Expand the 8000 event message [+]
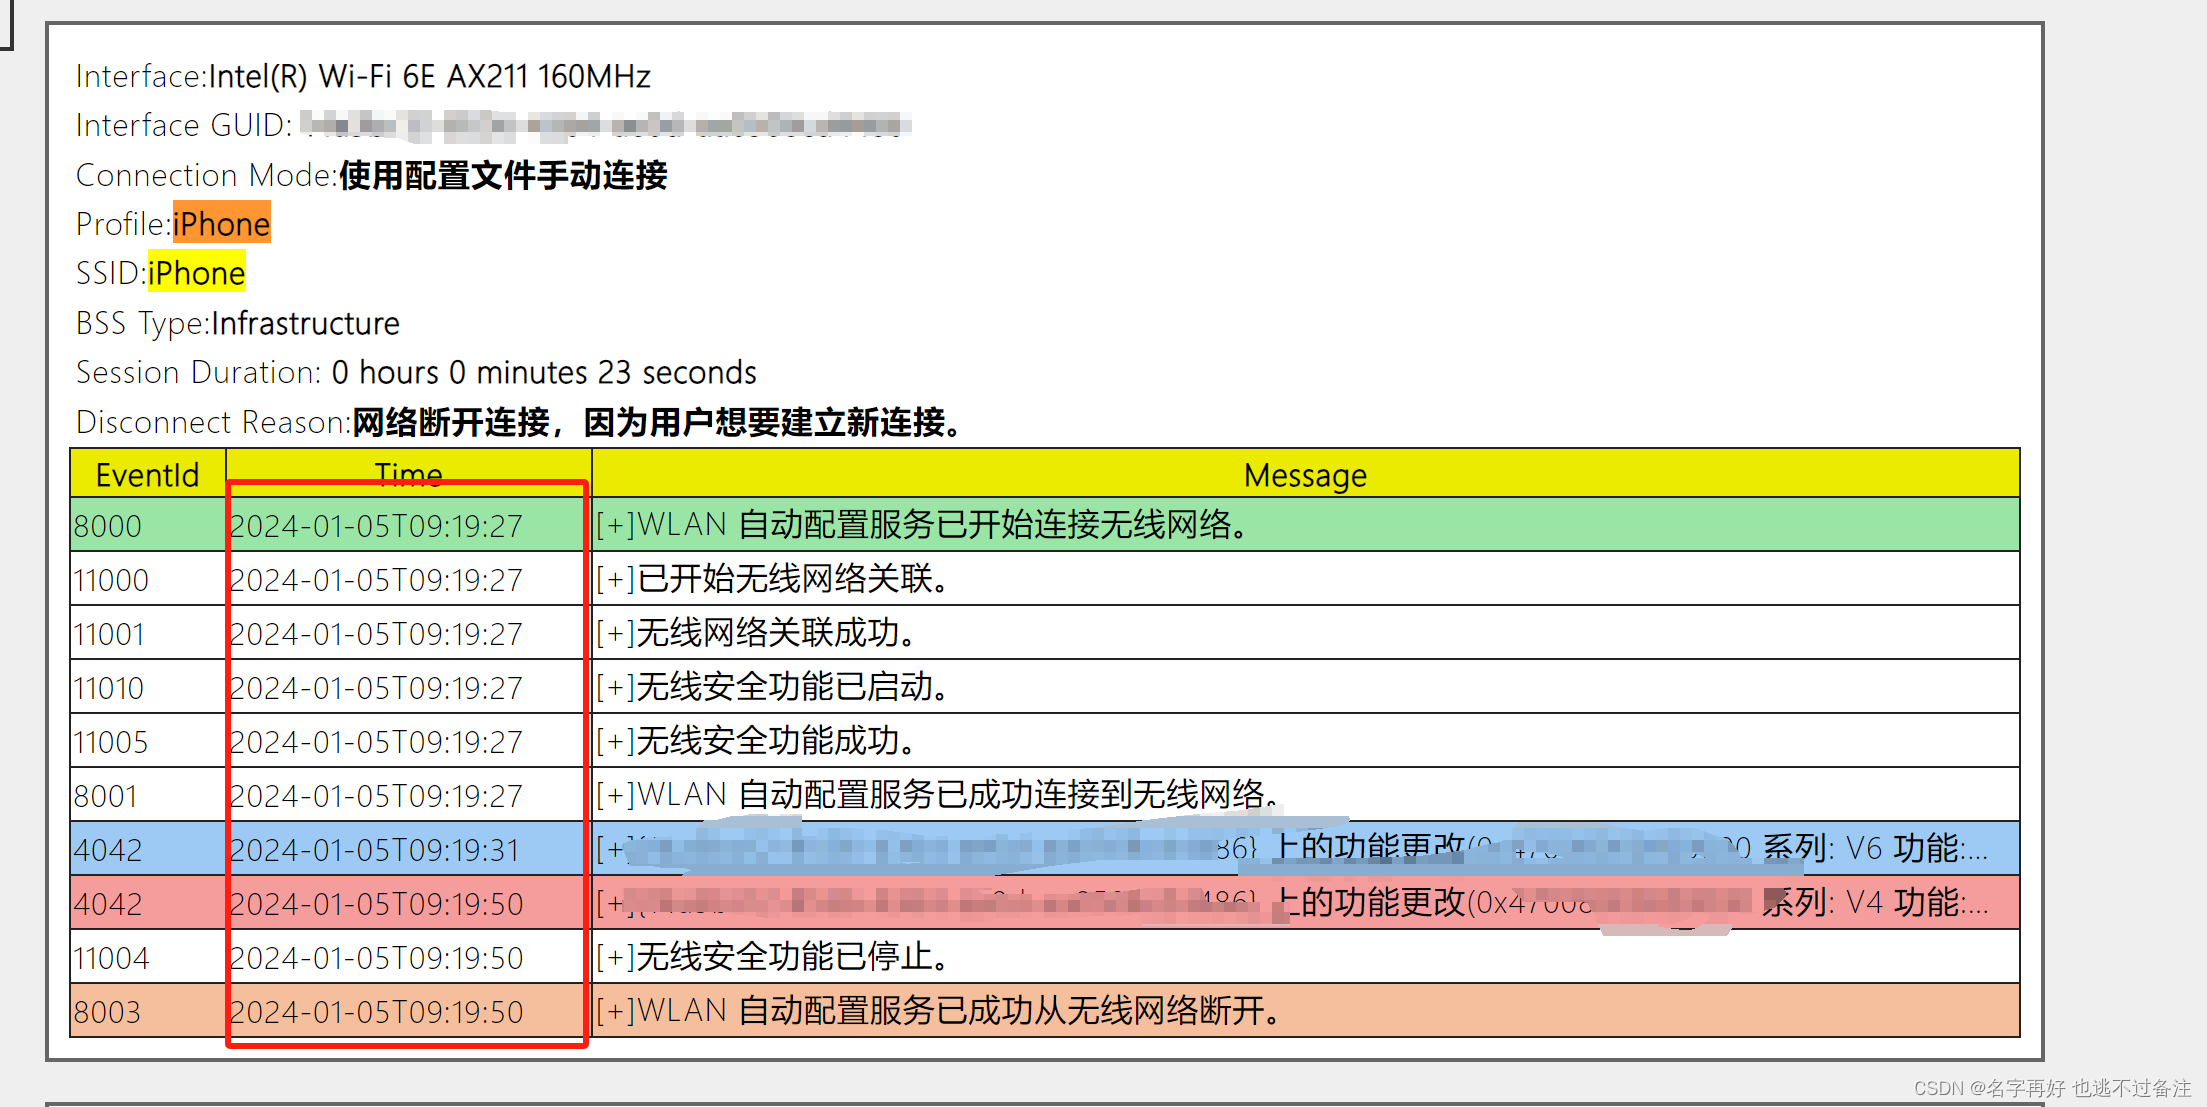2207x1107 pixels. coord(615,525)
